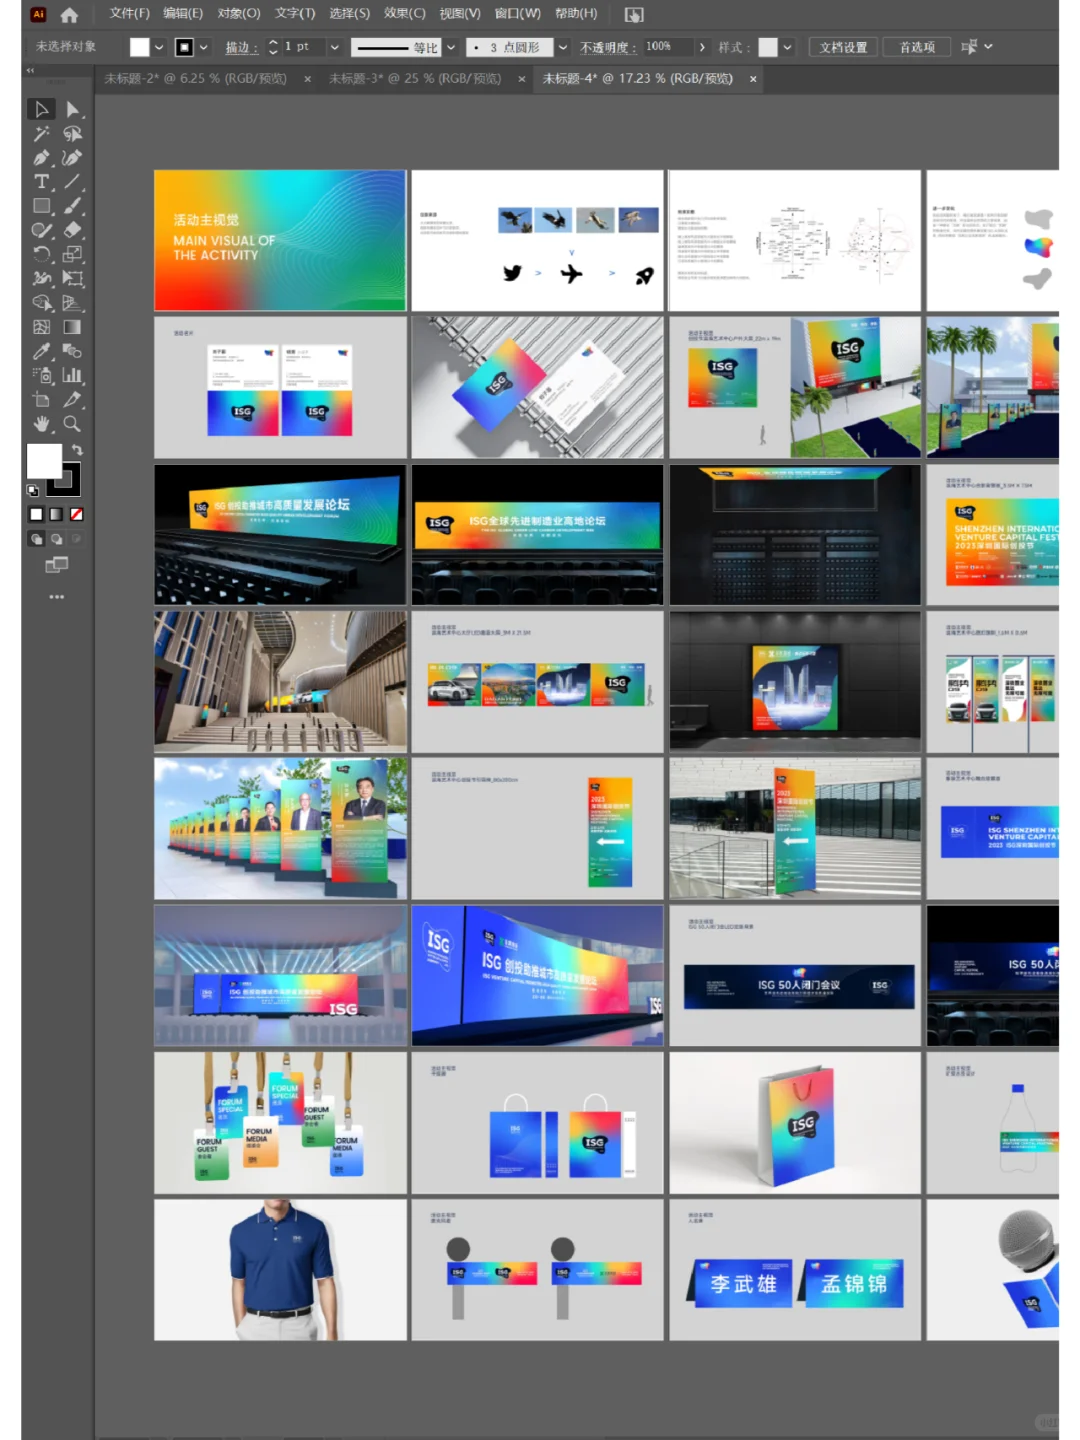Select the Blend tool

point(73,351)
